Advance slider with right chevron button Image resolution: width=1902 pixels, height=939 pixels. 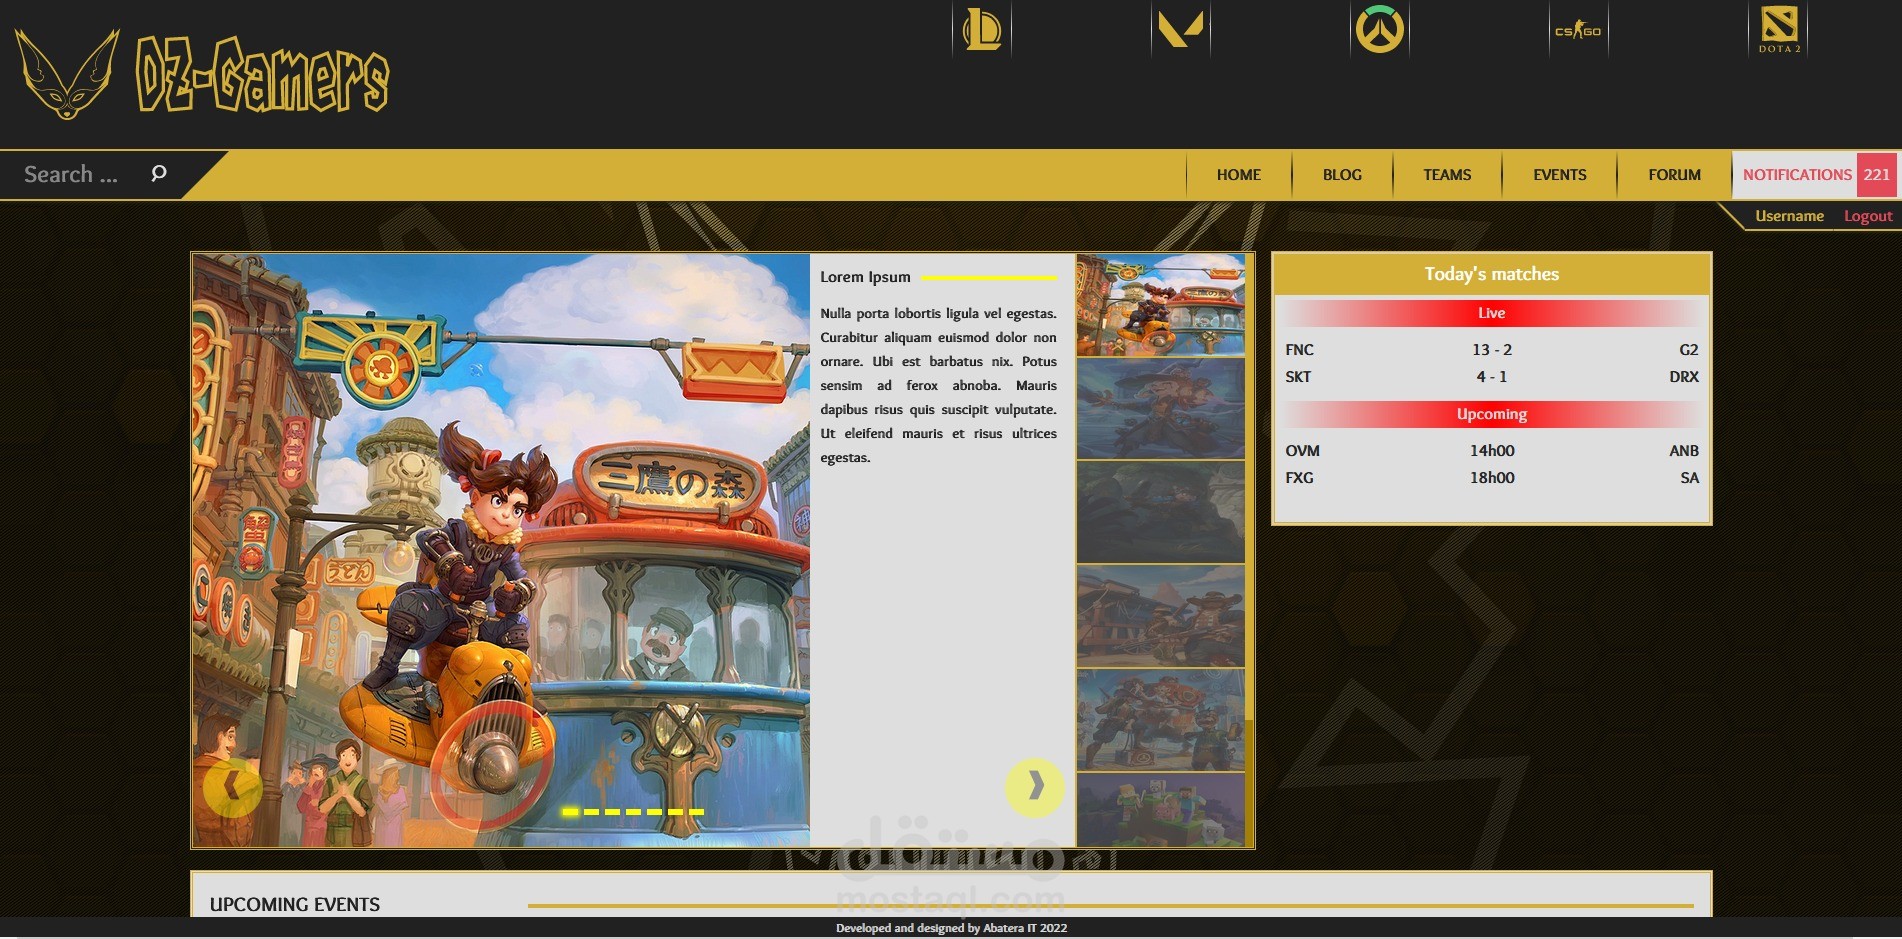(x=1035, y=787)
